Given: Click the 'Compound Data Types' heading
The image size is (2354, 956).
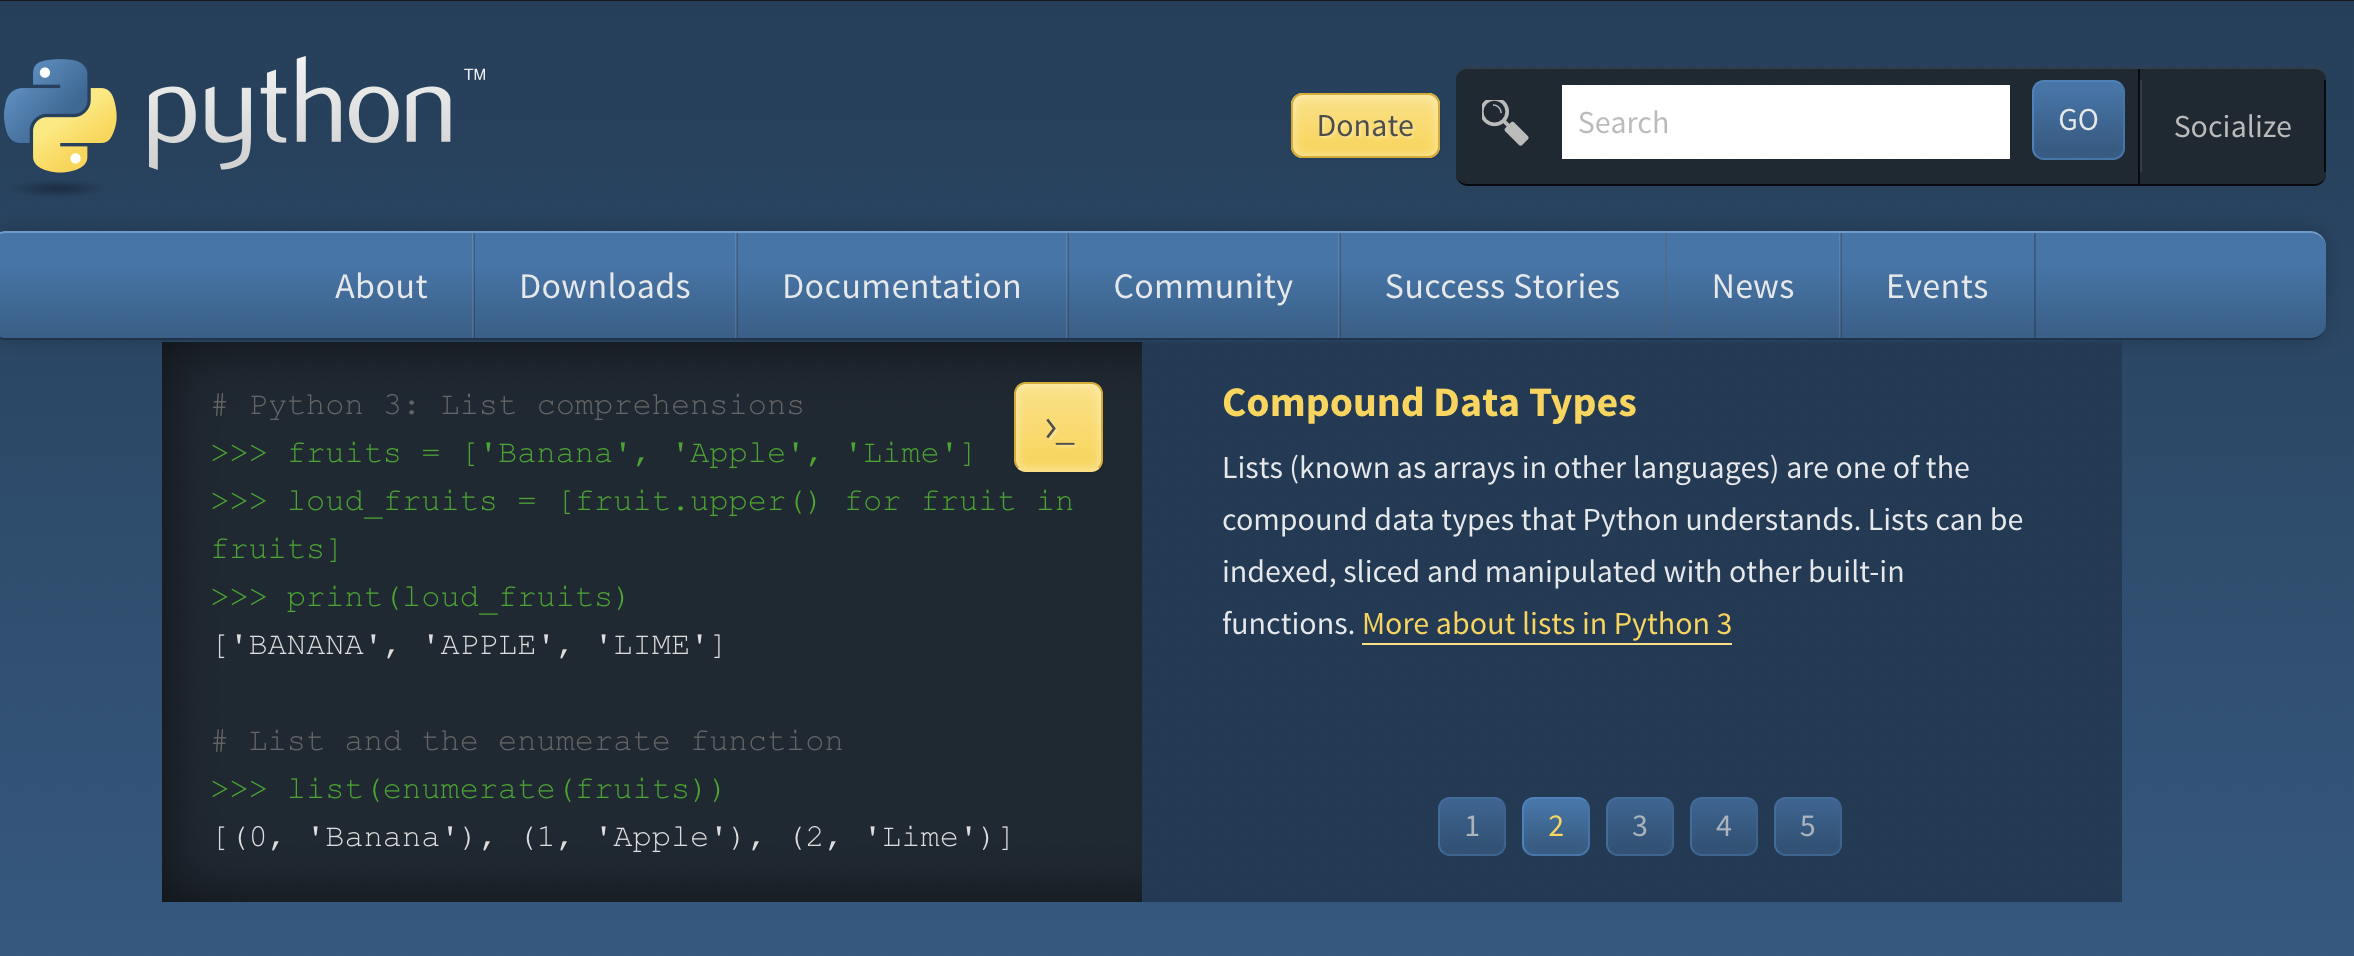Looking at the screenshot, I should [x=1429, y=403].
